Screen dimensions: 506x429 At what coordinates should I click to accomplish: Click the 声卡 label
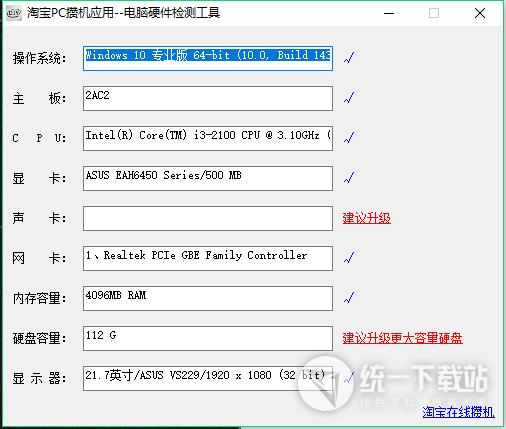(x=40, y=218)
